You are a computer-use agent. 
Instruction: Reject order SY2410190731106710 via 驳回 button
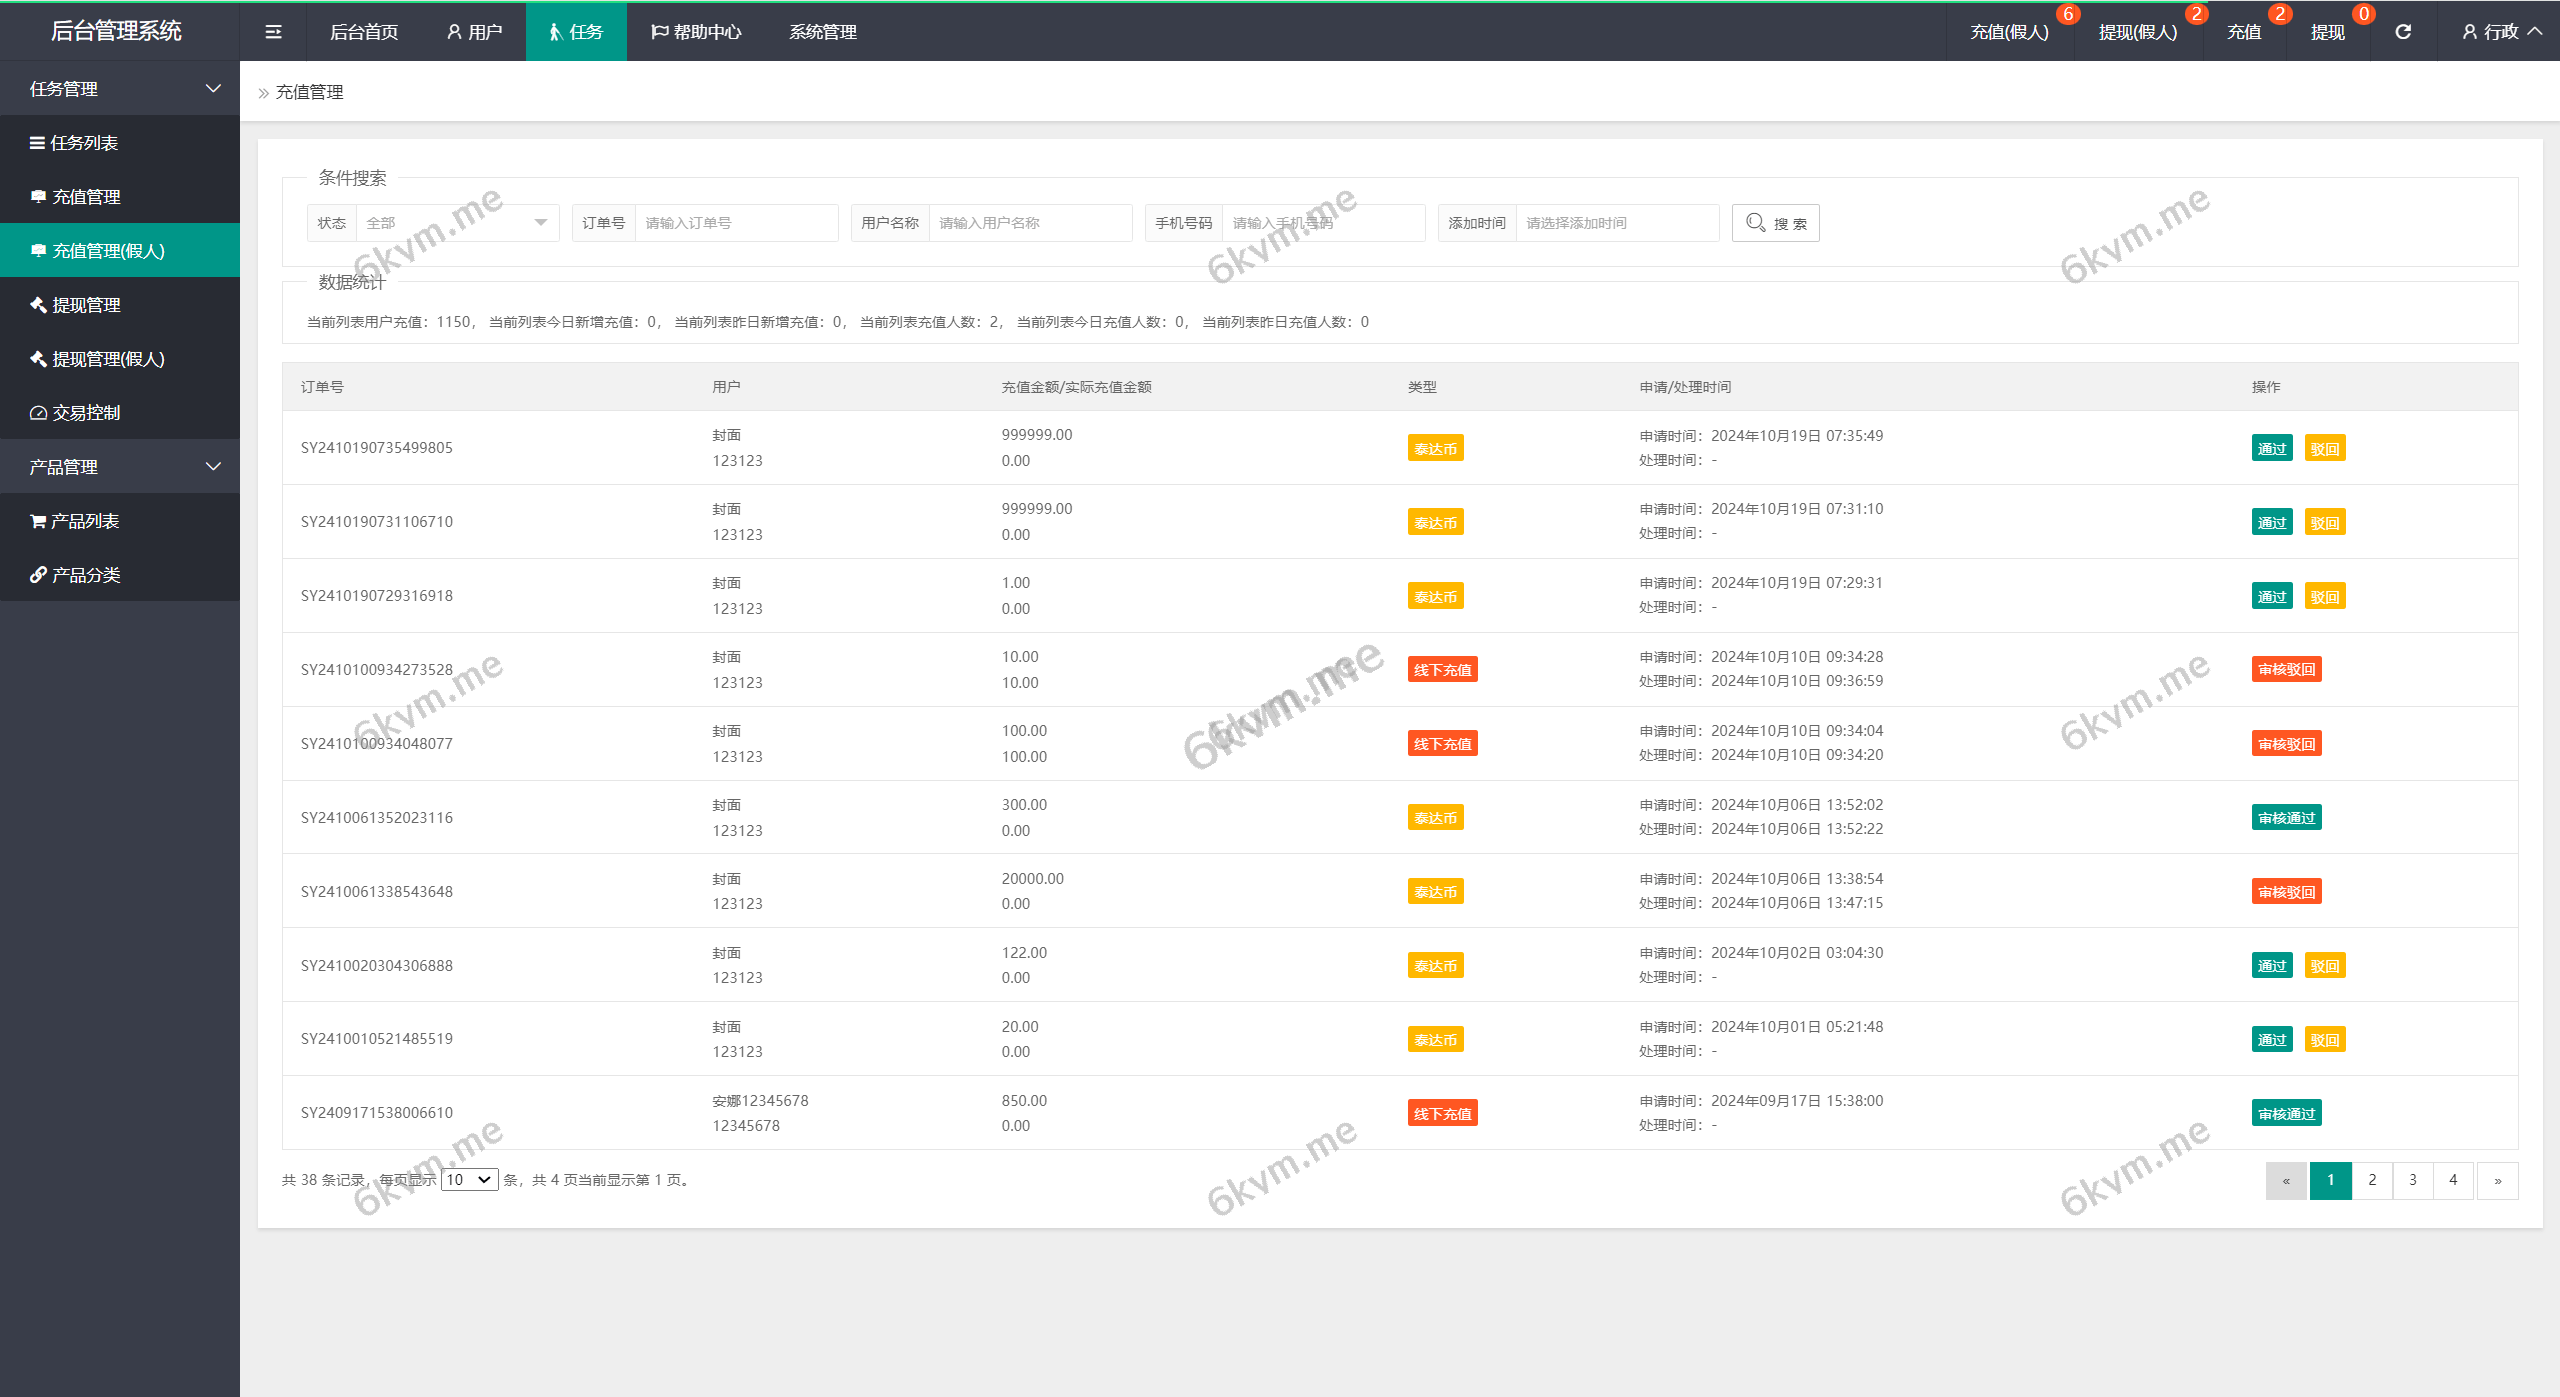point(2326,521)
